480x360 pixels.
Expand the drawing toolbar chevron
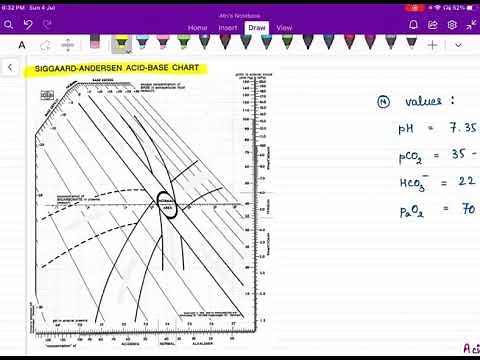coord(459,45)
